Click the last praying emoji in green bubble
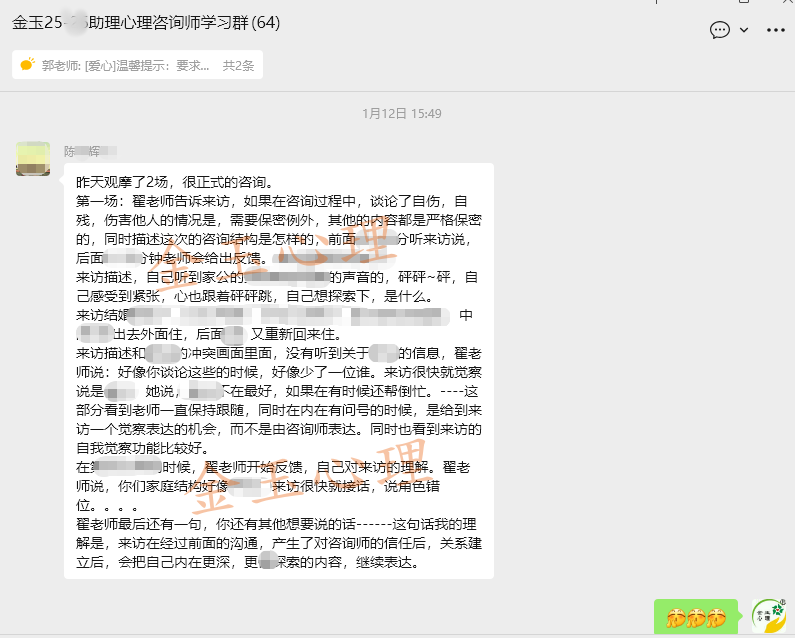This screenshot has width=795, height=638. 716,617
